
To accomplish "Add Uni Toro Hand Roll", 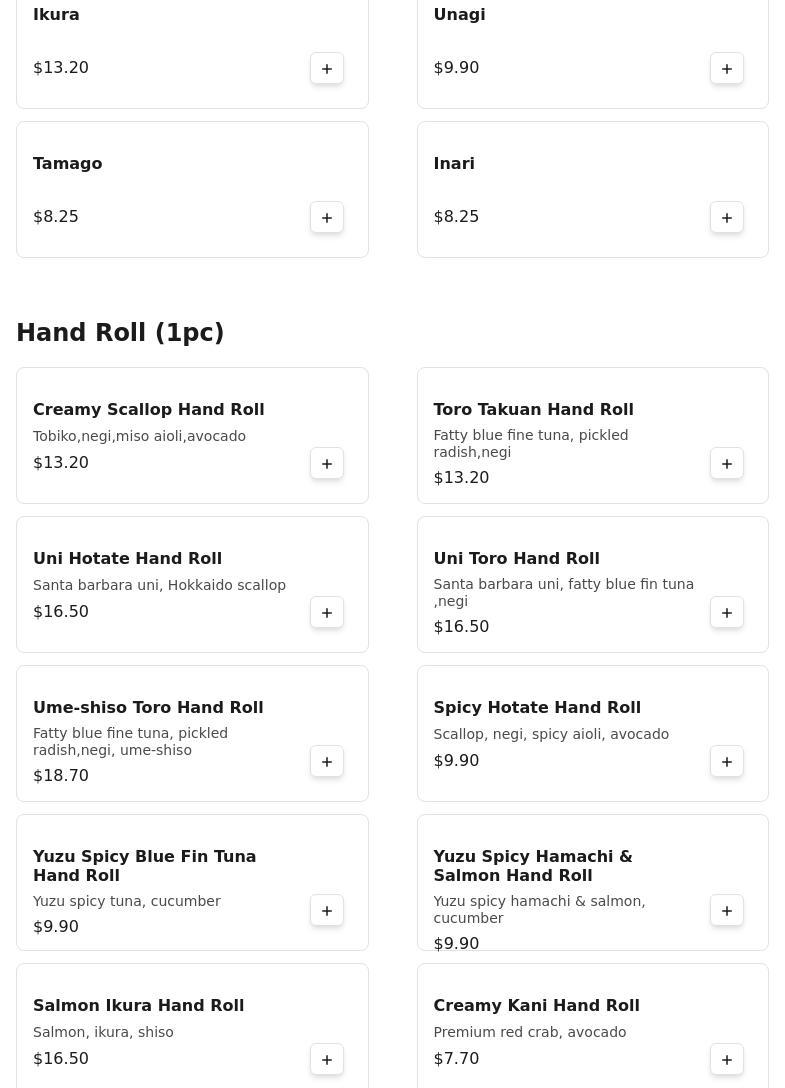I will [x=727, y=612].
